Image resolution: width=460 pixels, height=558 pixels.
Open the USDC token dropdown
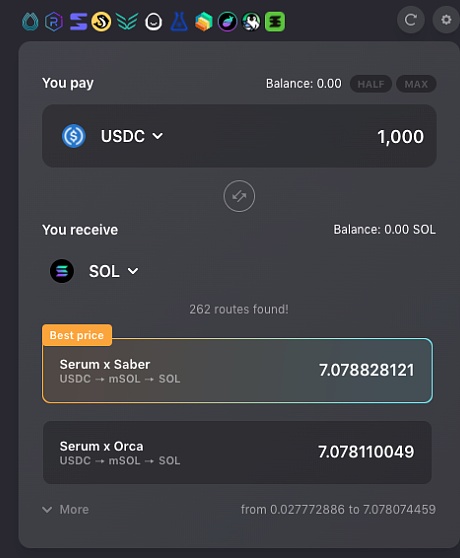coord(132,136)
